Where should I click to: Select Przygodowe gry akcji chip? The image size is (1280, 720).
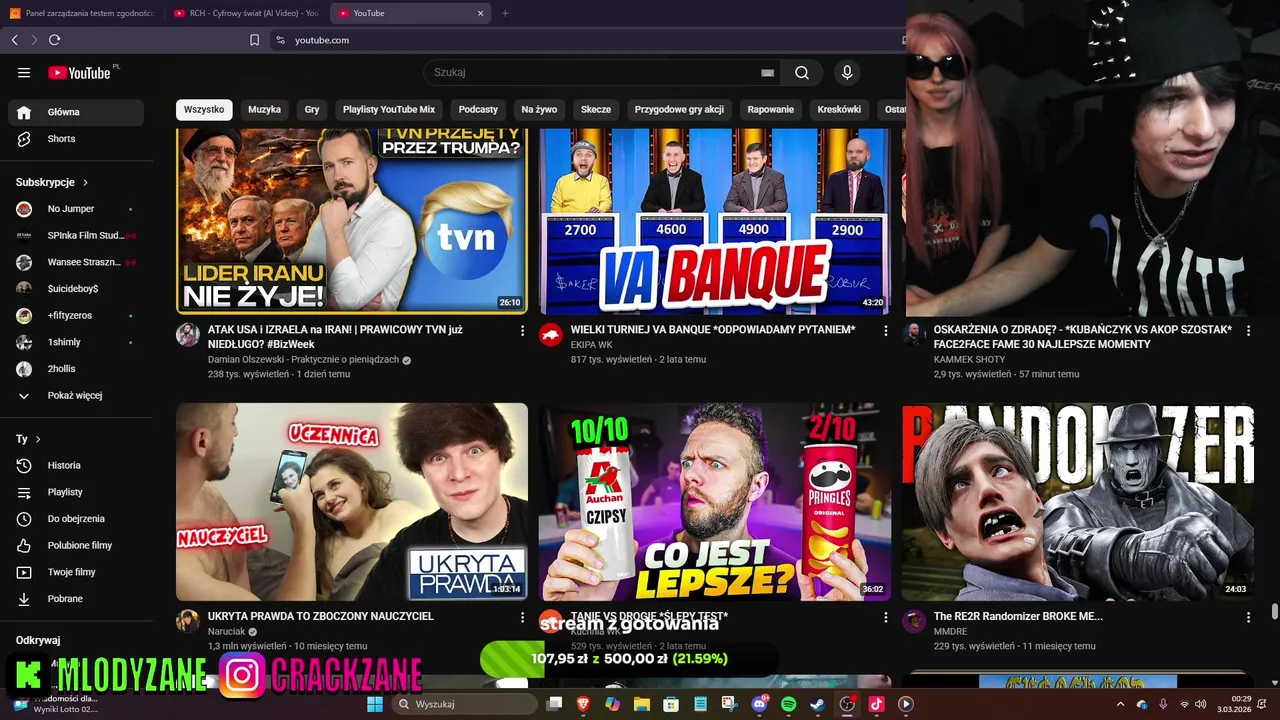[679, 110]
